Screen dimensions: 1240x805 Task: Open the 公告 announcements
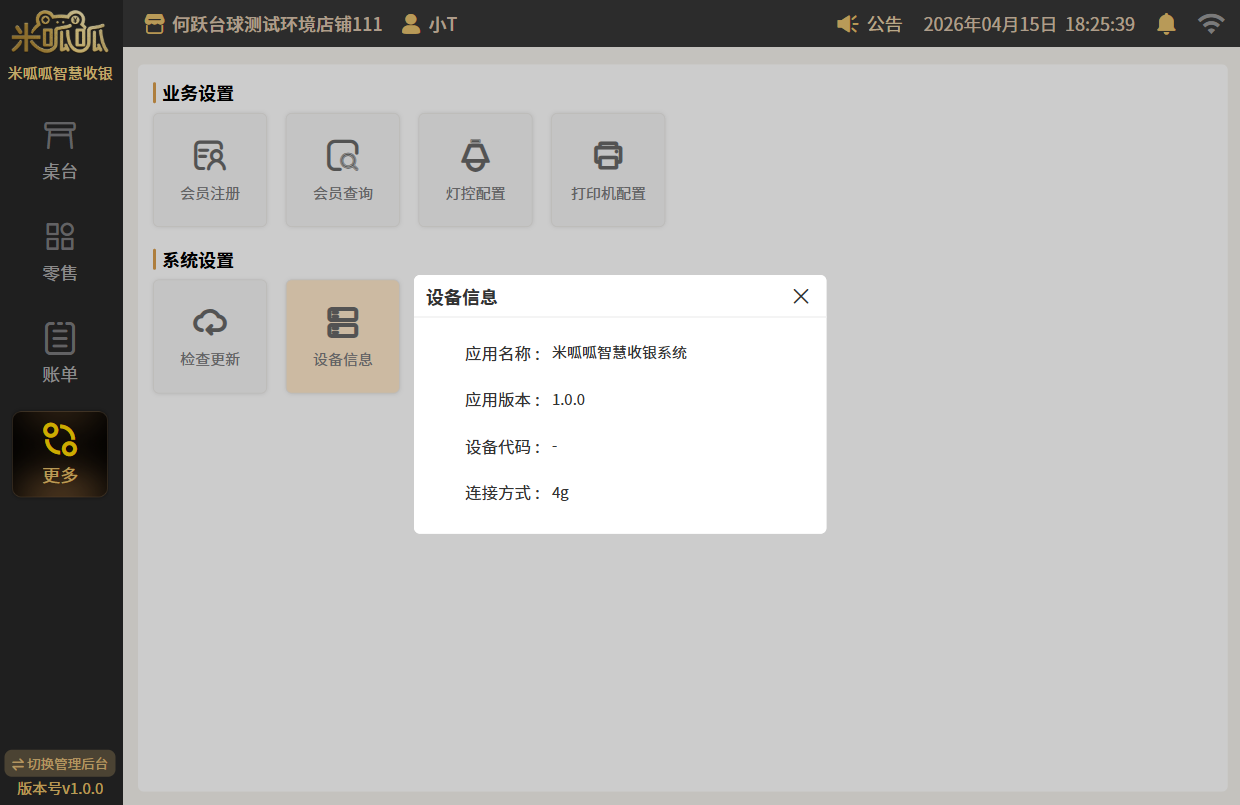[x=869, y=24]
